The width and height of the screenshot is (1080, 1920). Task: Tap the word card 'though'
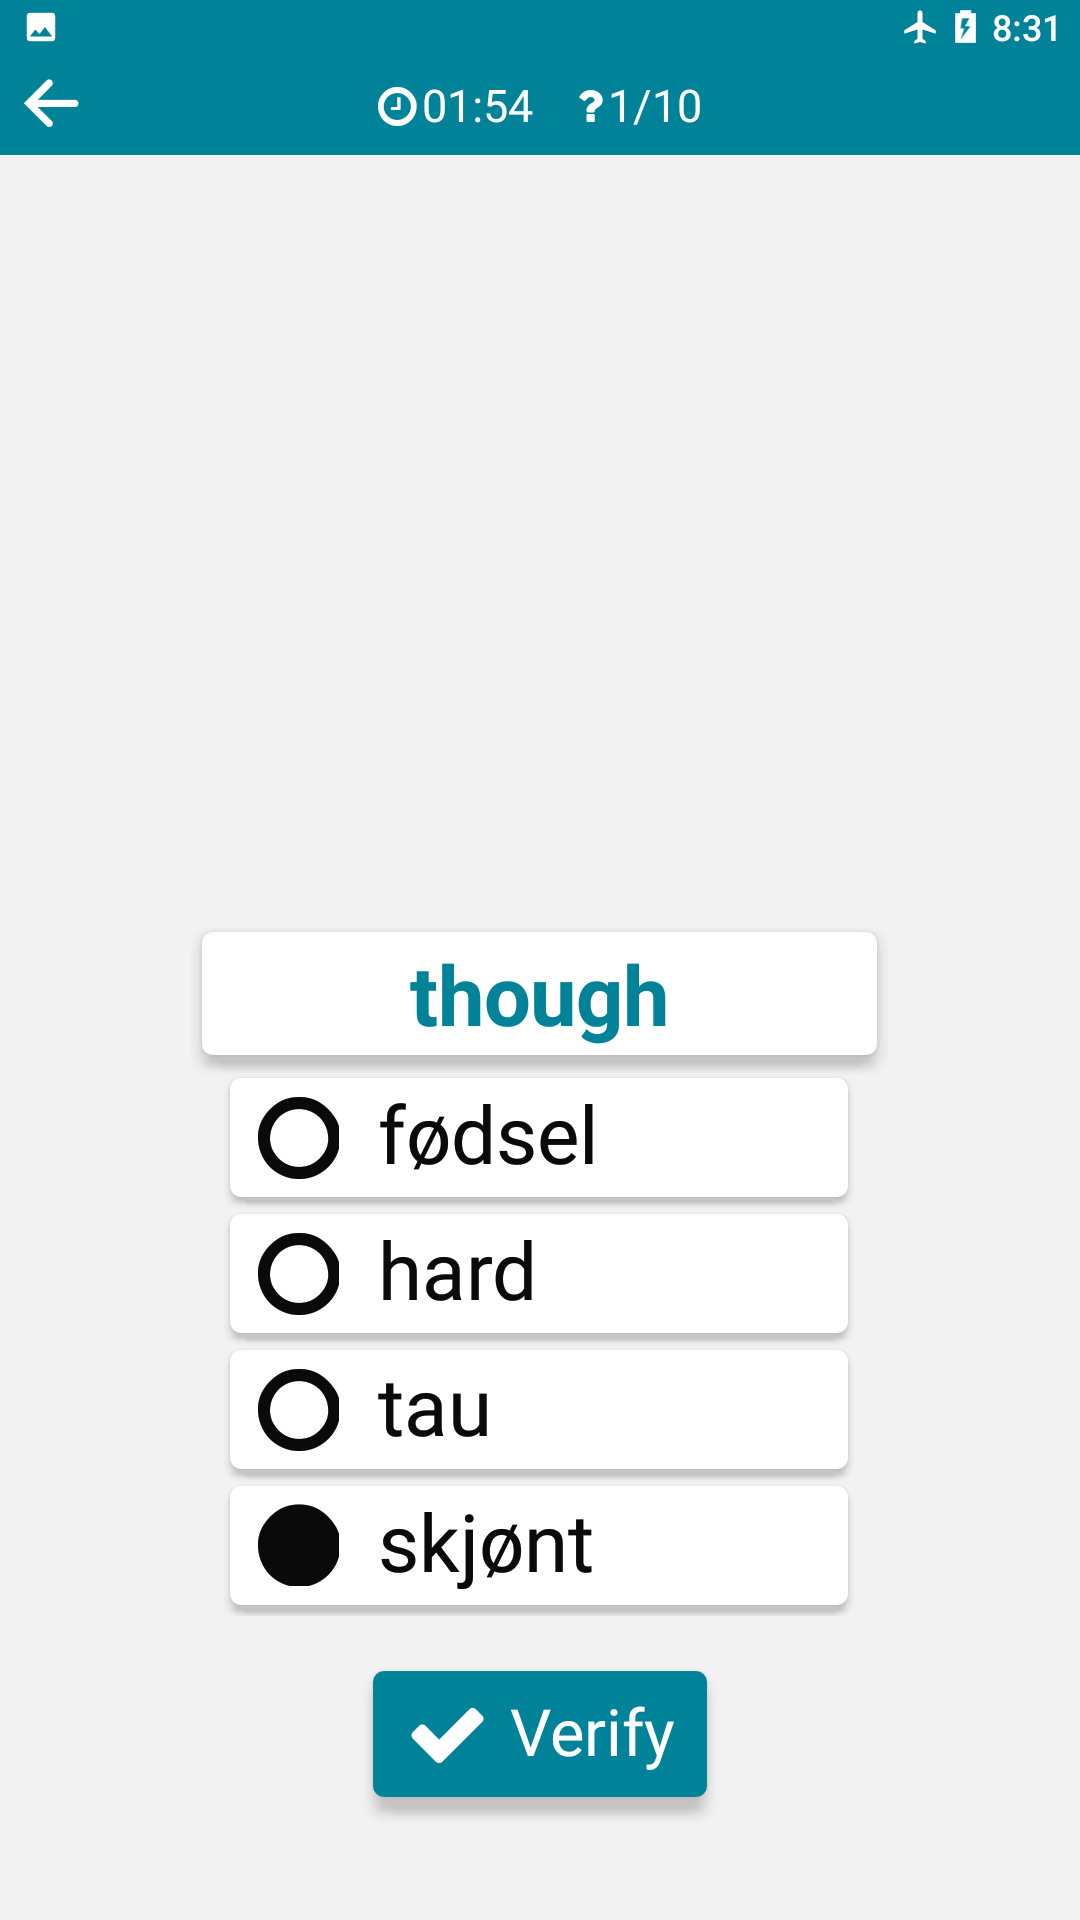539,994
